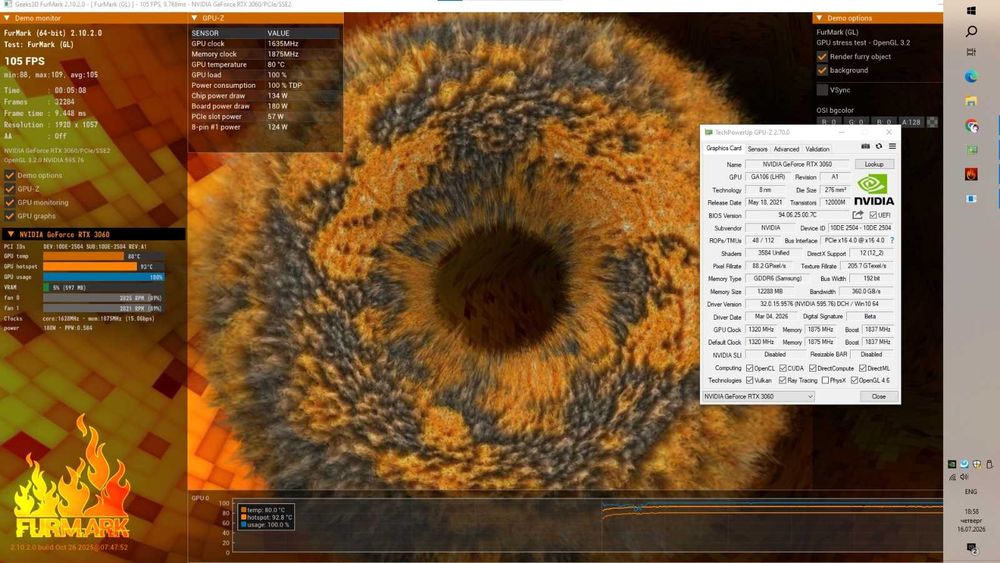The width and height of the screenshot is (1000, 563).
Task: Click the A 128 alpha value slider
Action: point(911,122)
